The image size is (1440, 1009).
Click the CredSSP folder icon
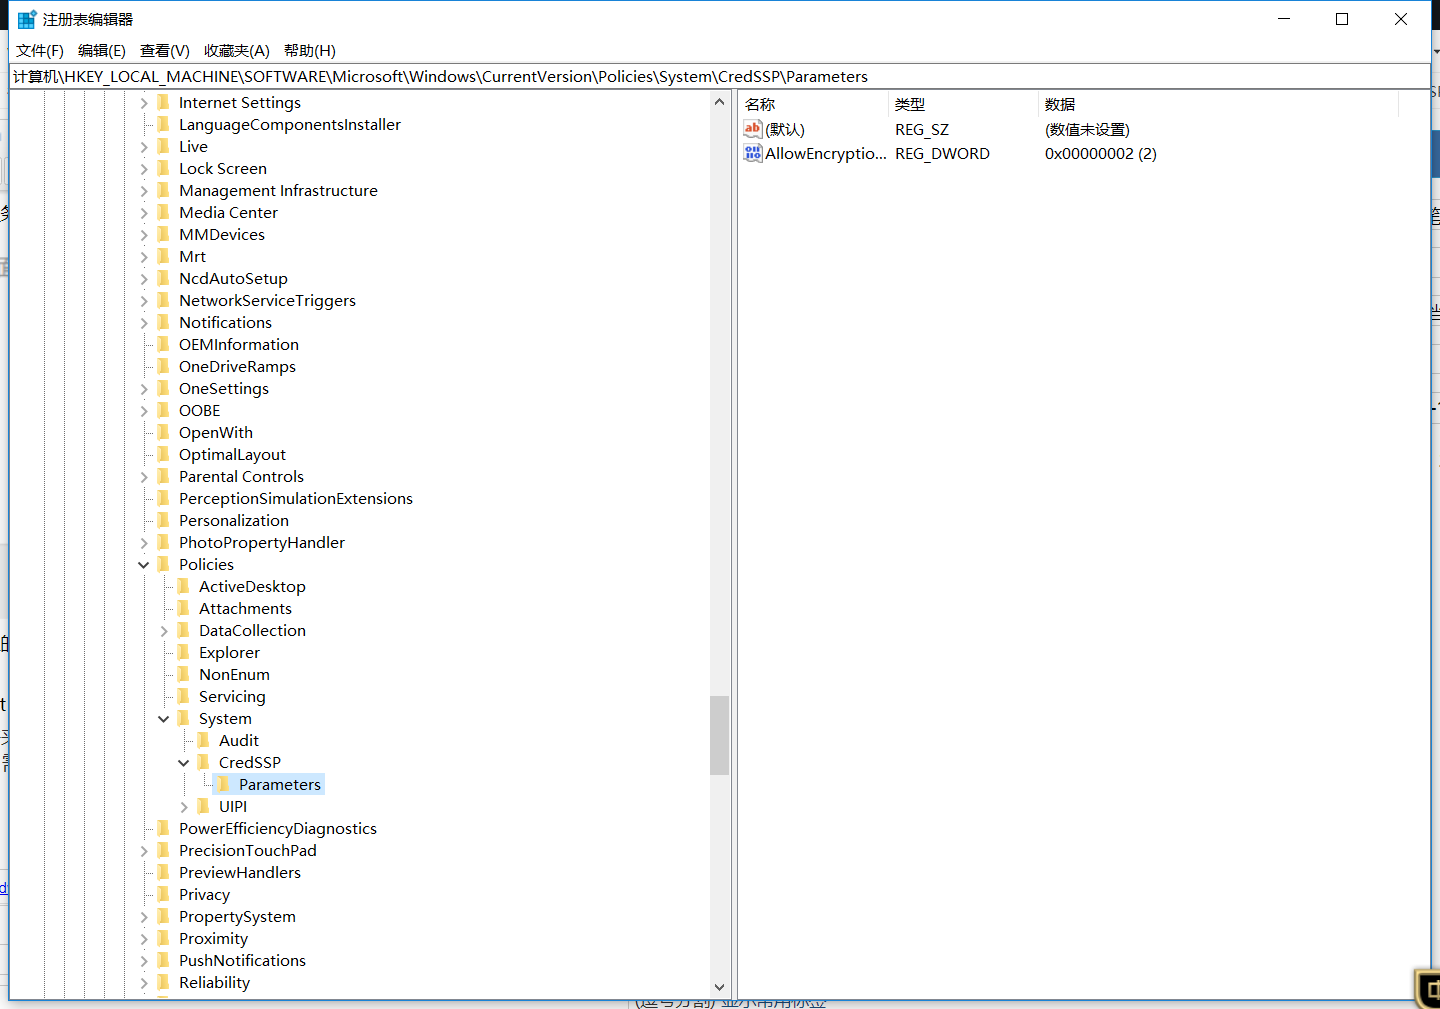[x=204, y=762]
